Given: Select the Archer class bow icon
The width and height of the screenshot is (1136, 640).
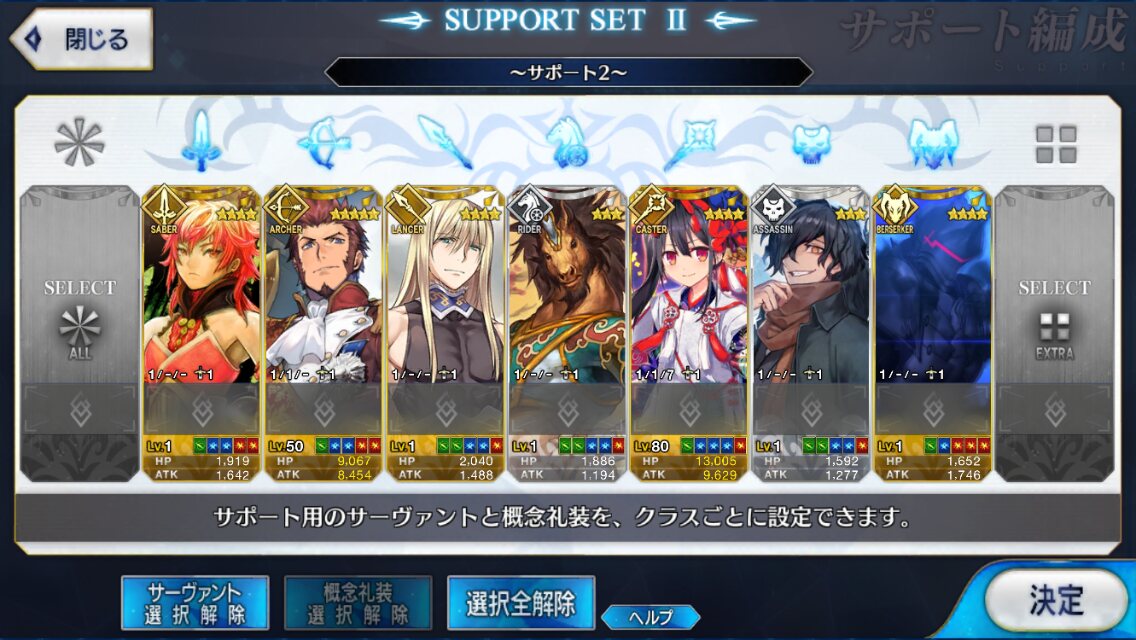Looking at the screenshot, I should pyautogui.click(x=324, y=142).
